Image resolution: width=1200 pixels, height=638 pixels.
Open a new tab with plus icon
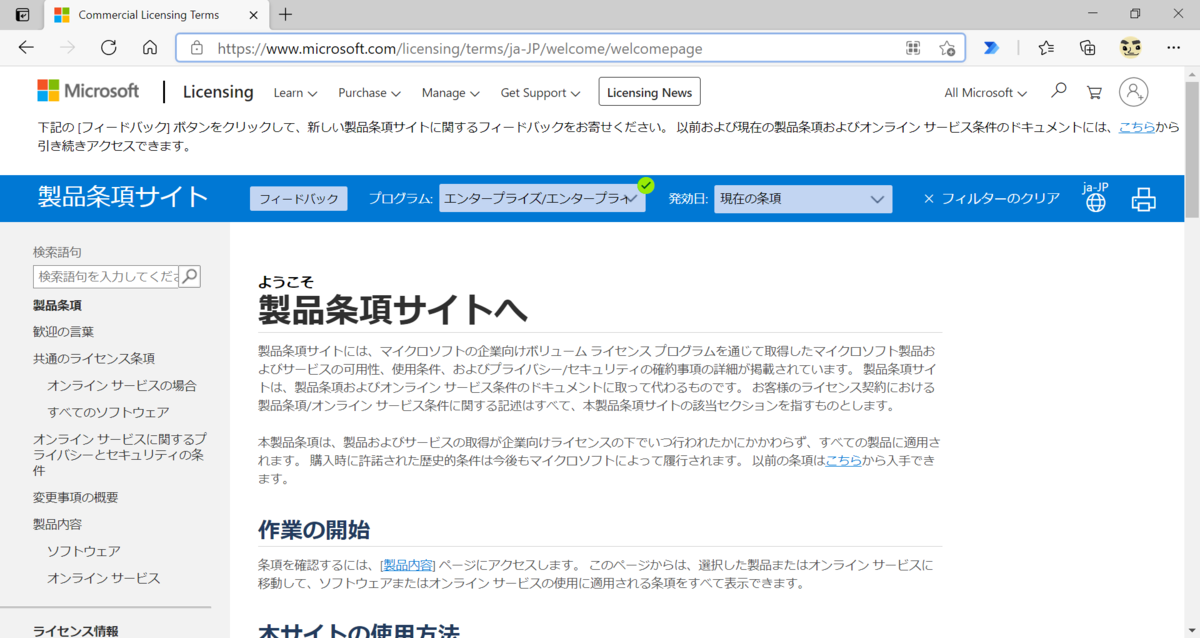[285, 14]
